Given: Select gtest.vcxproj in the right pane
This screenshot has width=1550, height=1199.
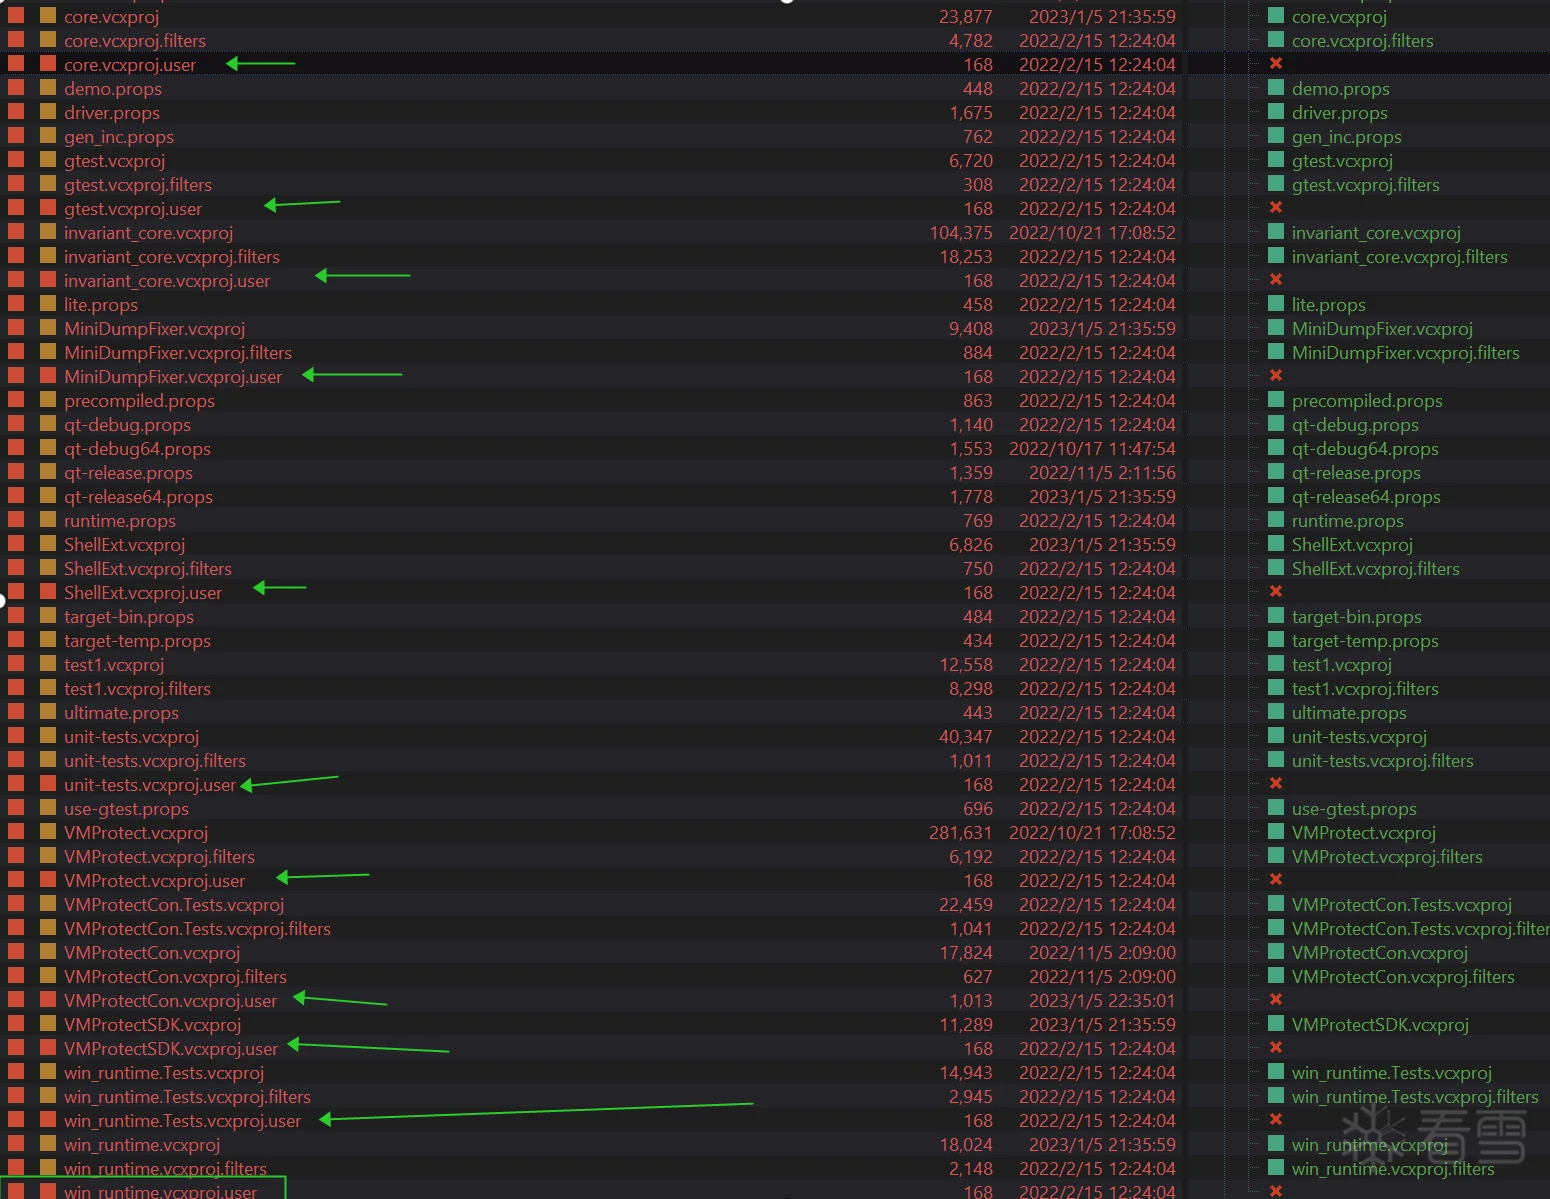Looking at the screenshot, I should pyautogui.click(x=1342, y=161).
